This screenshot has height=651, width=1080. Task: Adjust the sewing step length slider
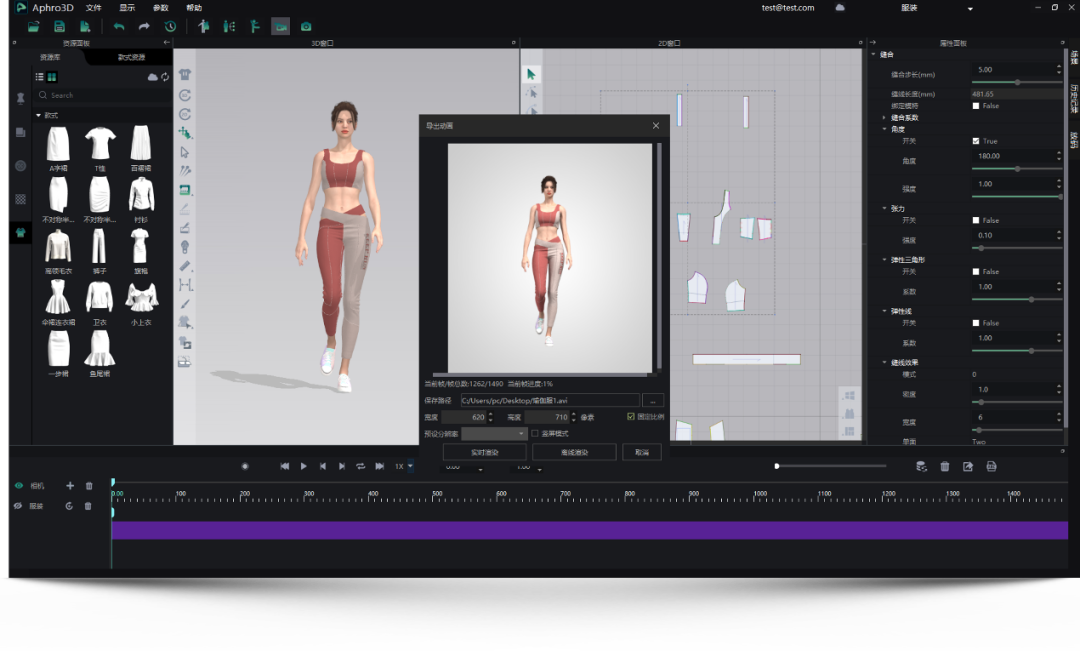pos(1017,82)
